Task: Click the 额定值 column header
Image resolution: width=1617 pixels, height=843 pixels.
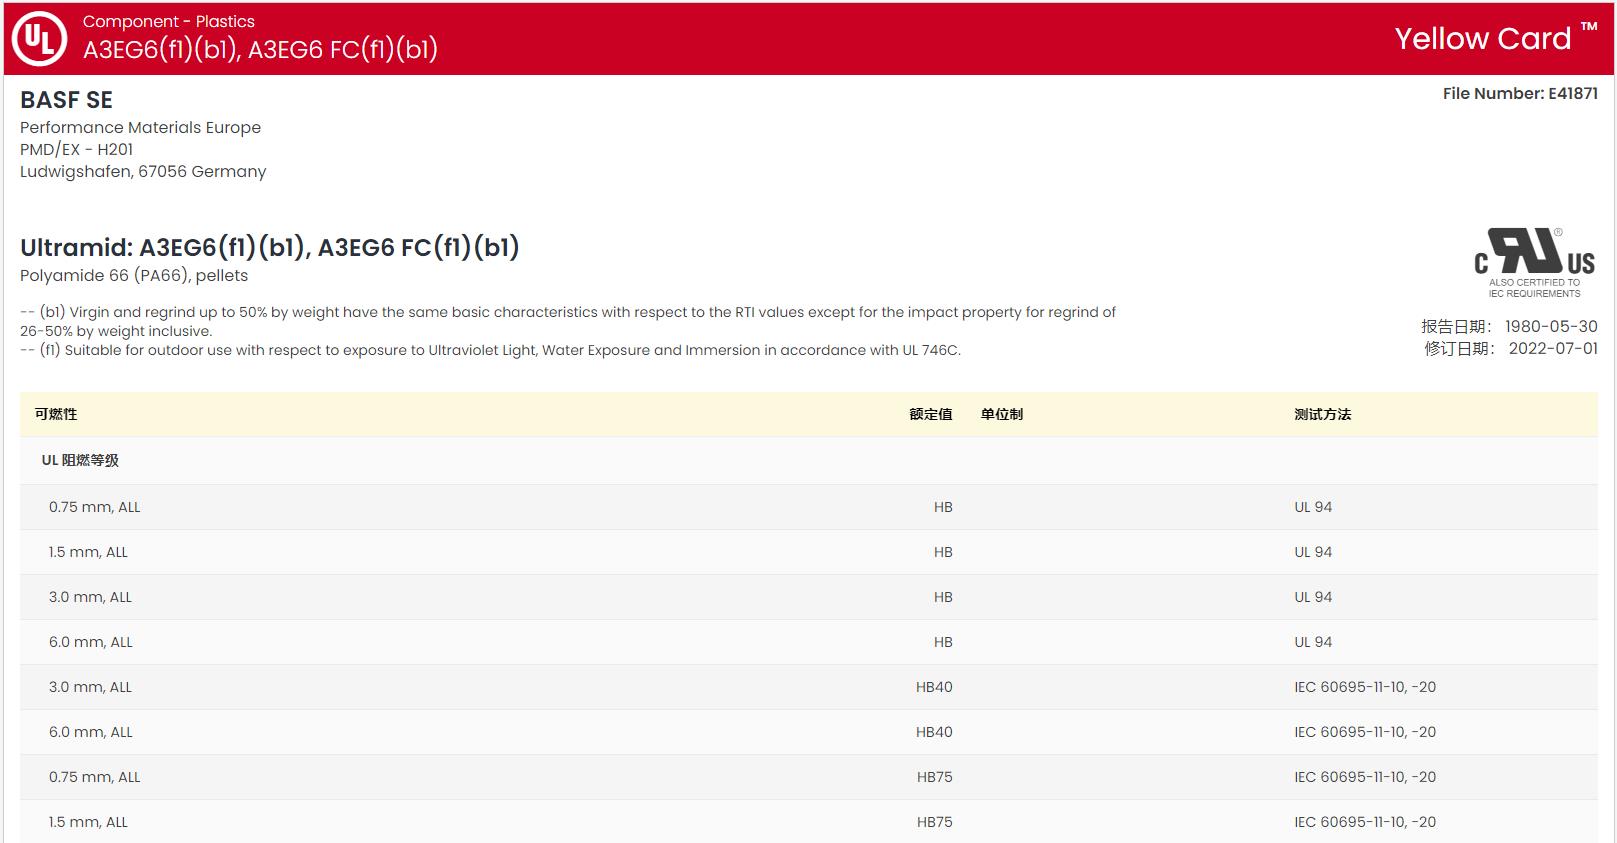Action: [x=931, y=414]
